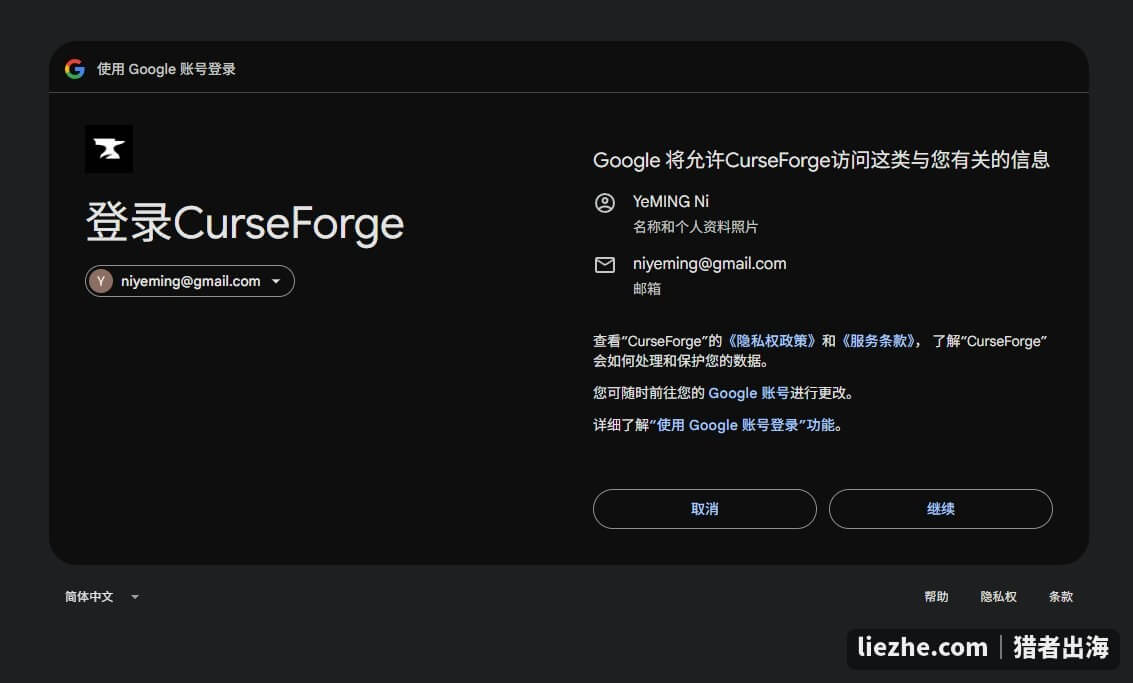Click the 使用 Google 账号登录 header text
The width and height of the screenshot is (1133, 683).
[x=166, y=69]
